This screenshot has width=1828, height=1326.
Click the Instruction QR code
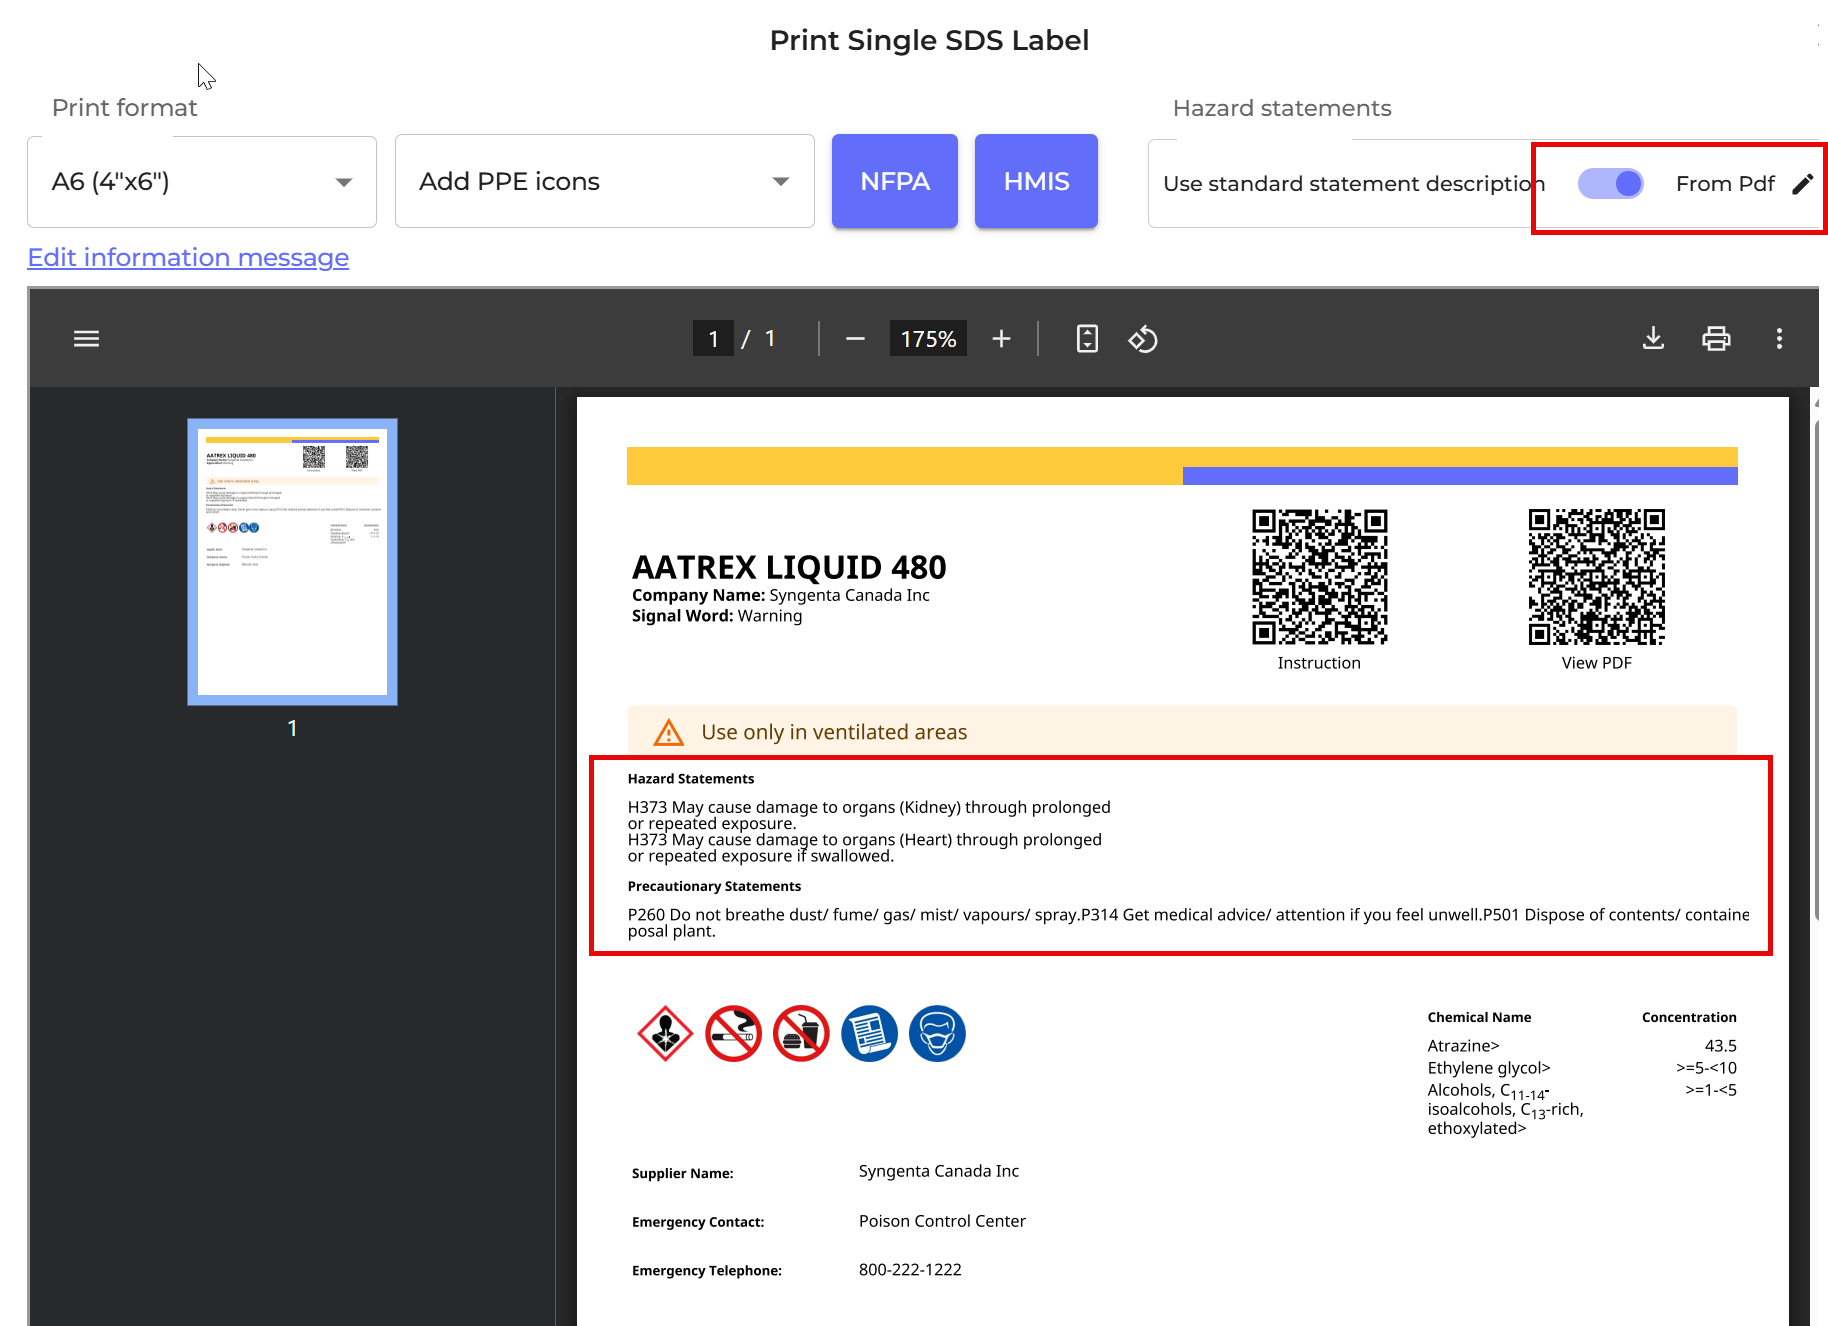coord(1319,577)
